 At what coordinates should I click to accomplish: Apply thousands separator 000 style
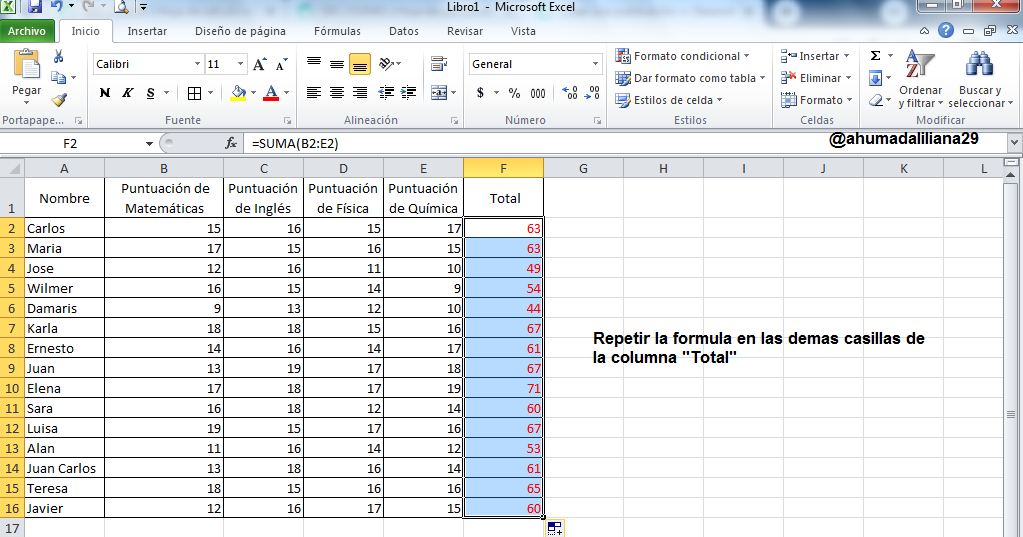point(538,93)
